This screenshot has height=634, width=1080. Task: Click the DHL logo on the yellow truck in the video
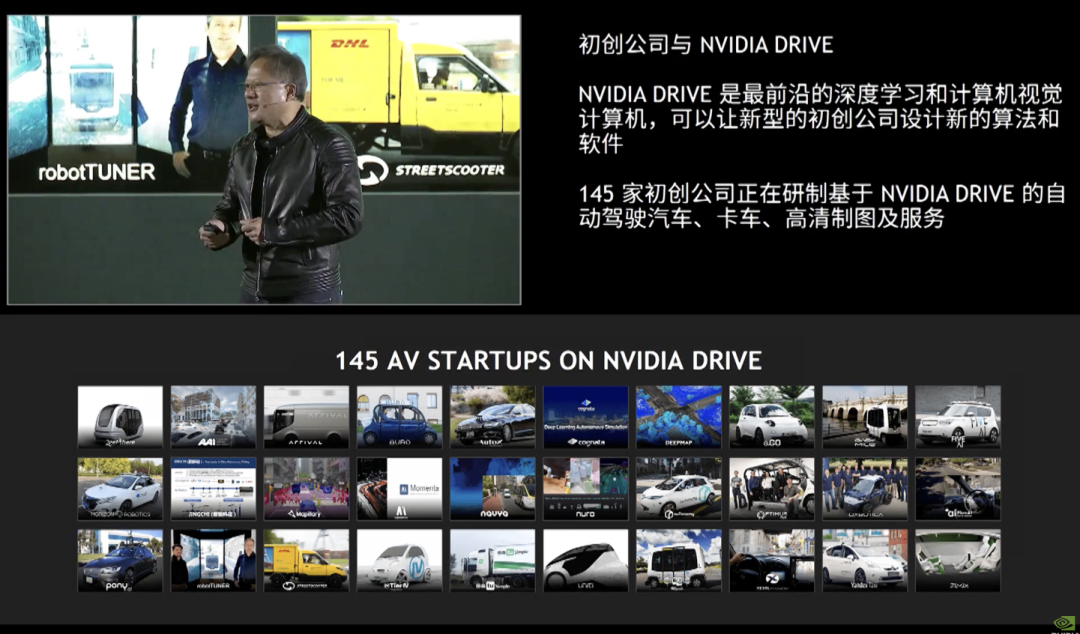pos(350,43)
